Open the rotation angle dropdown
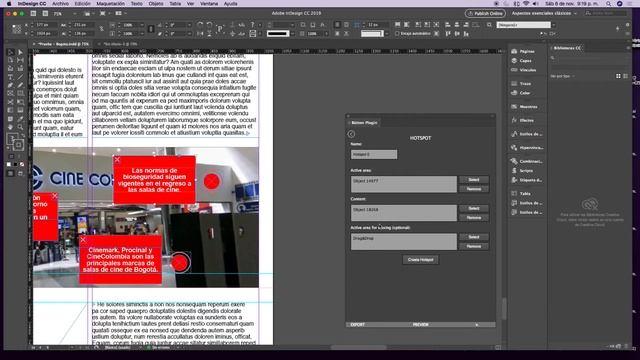 (189, 25)
